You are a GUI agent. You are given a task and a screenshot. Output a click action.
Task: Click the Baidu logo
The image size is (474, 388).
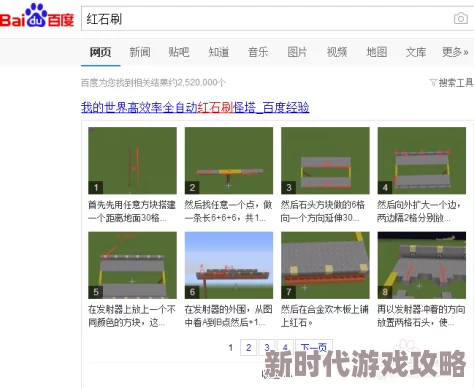tap(37, 16)
